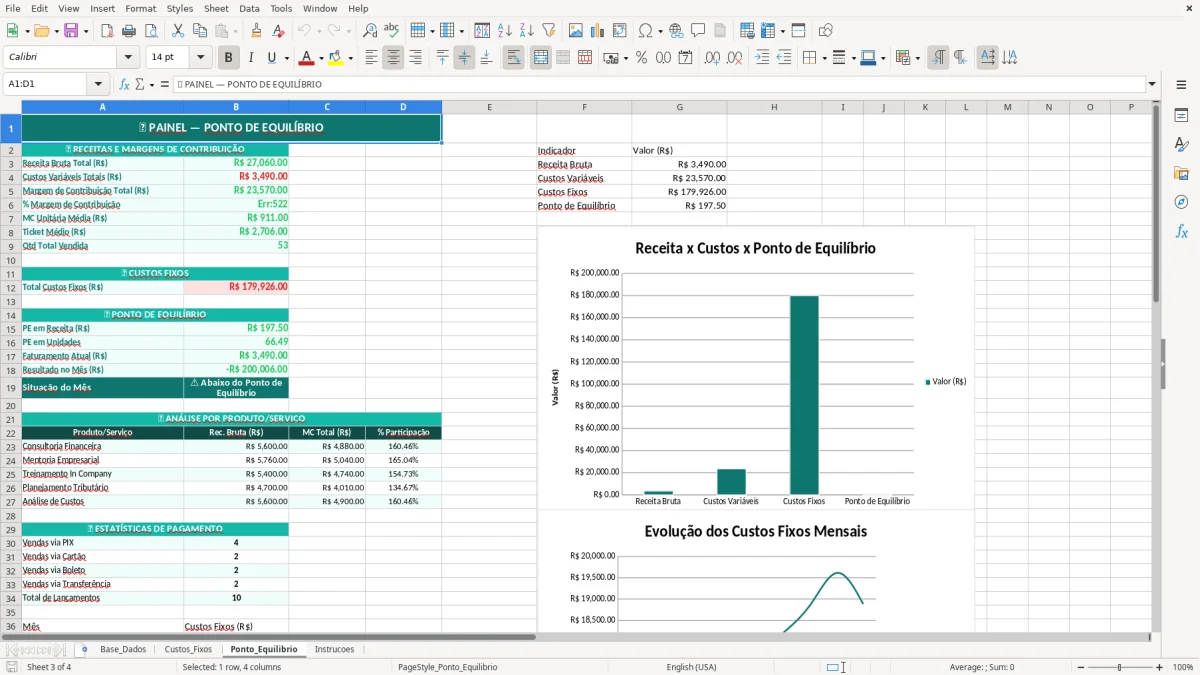Align text right
This screenshot has height=675, width=1200.
click(415, 58)
